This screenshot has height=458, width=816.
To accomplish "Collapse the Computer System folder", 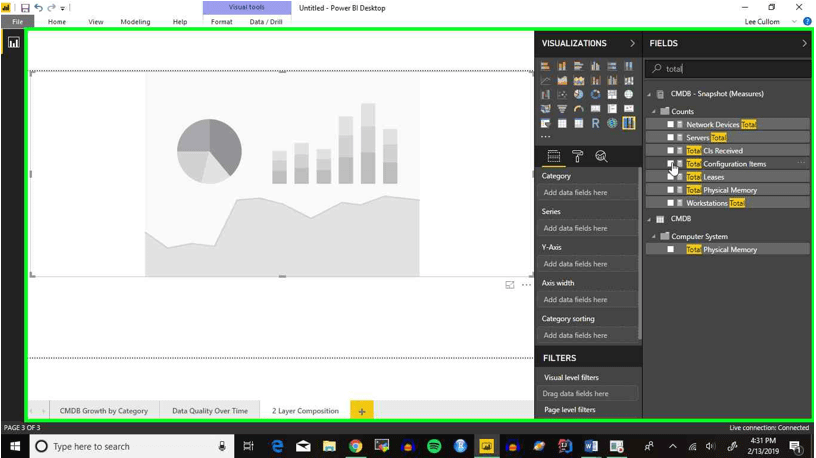I will 654,236.
